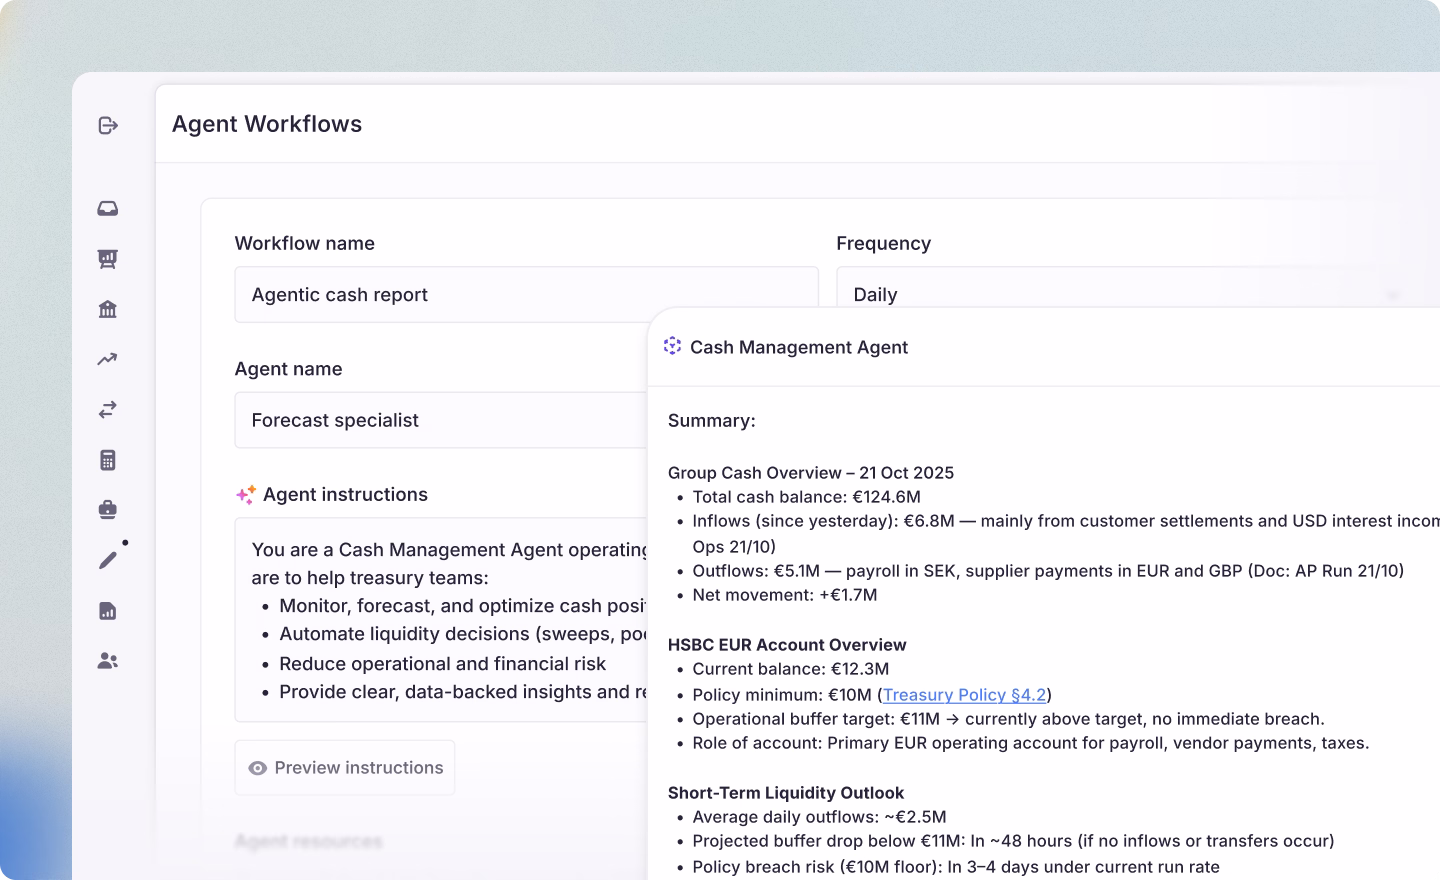Click the sparkle icon beside Agent instructions
Image resolution: width=1440 pixels, height=880 pixels.
[x=246, y=495]
